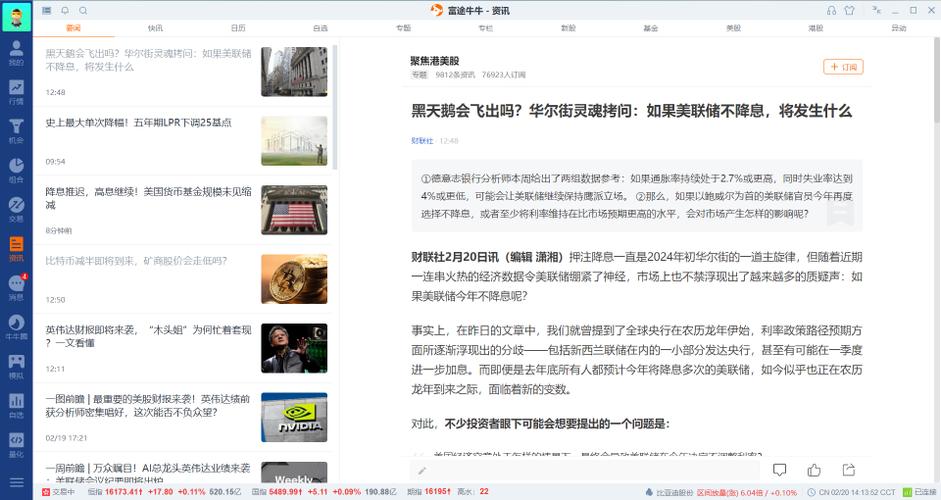Click the share icon below article

pyautogui.click(x=849, y=470)
